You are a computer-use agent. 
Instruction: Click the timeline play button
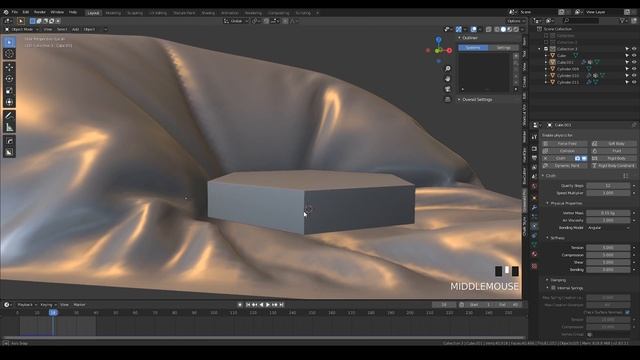pyautogui.click(x=268, y=305)
